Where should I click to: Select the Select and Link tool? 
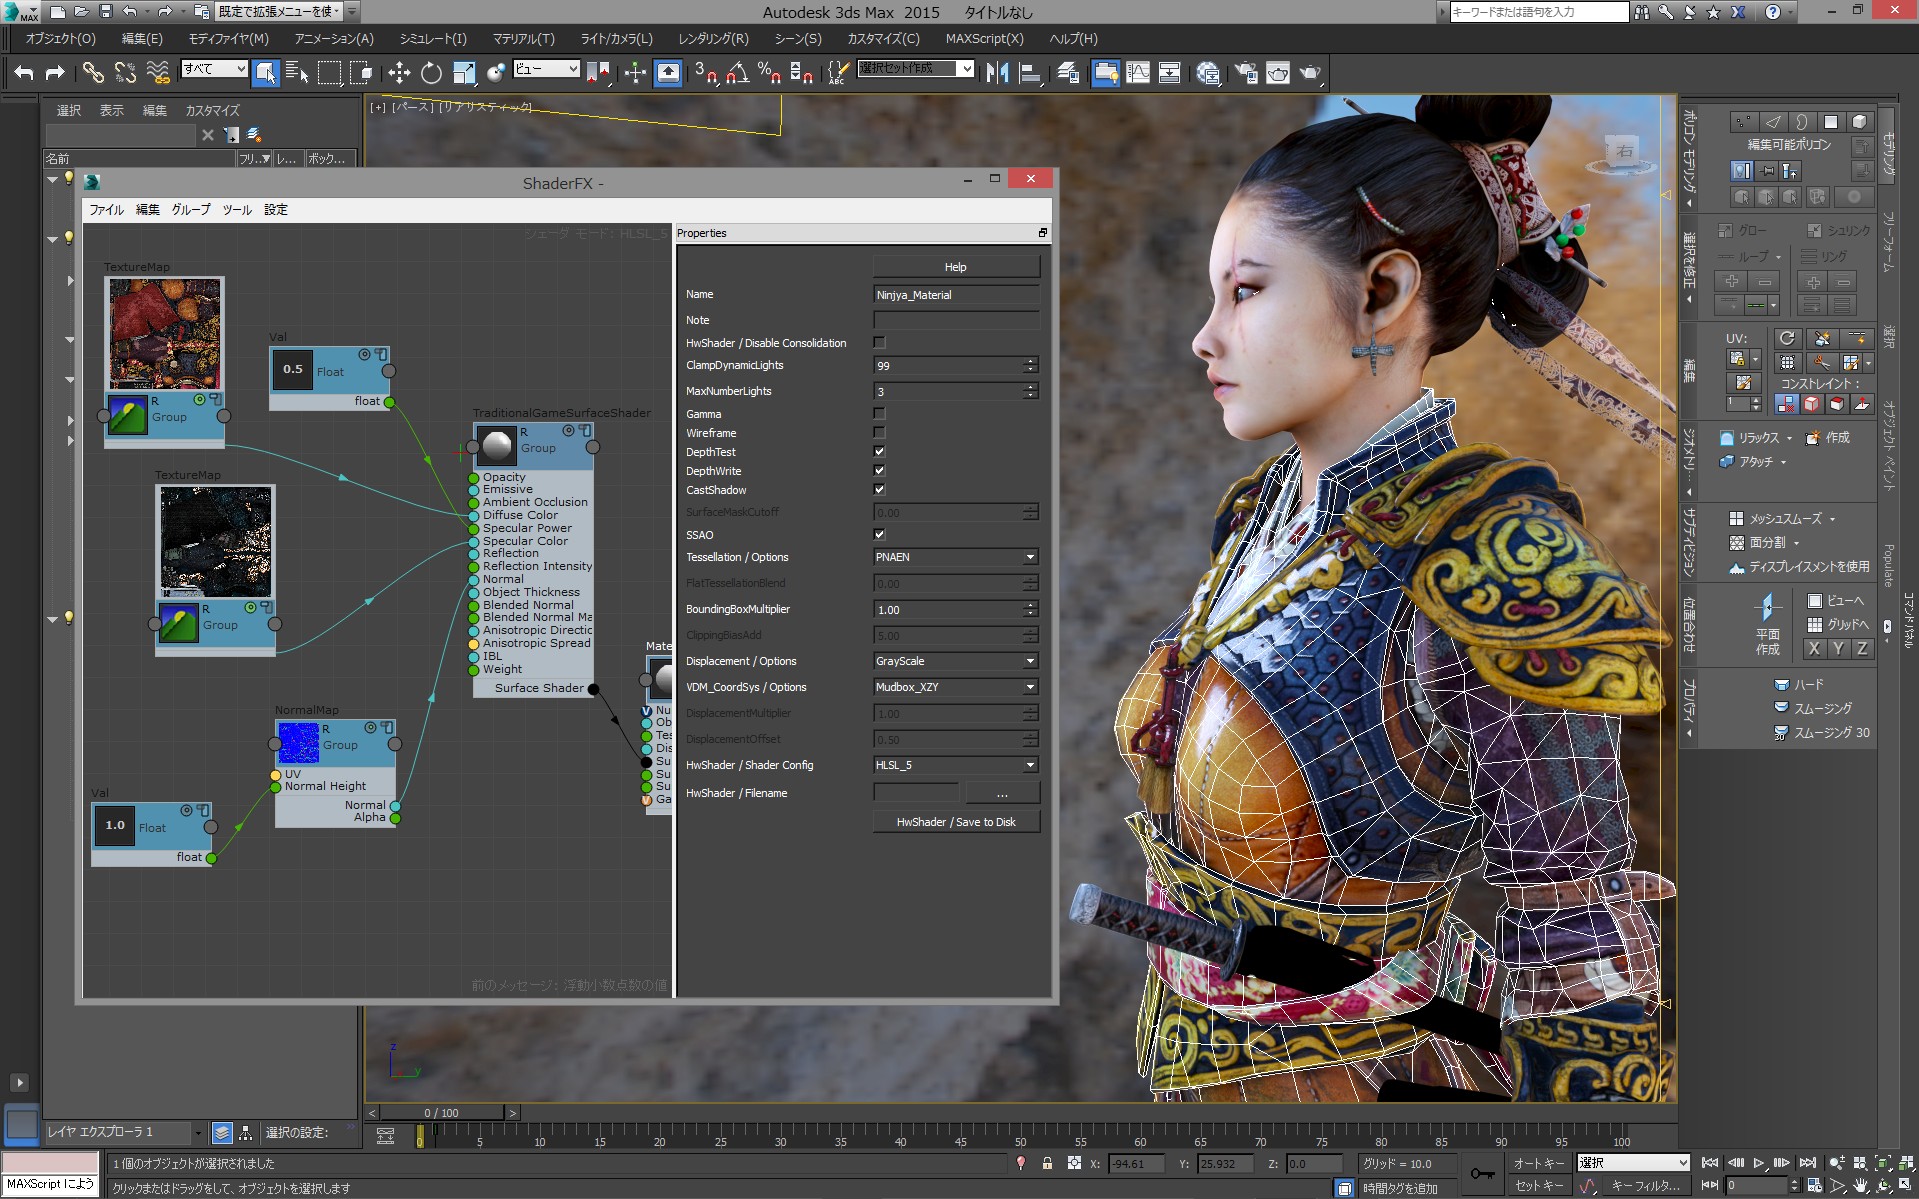(93, 72)
